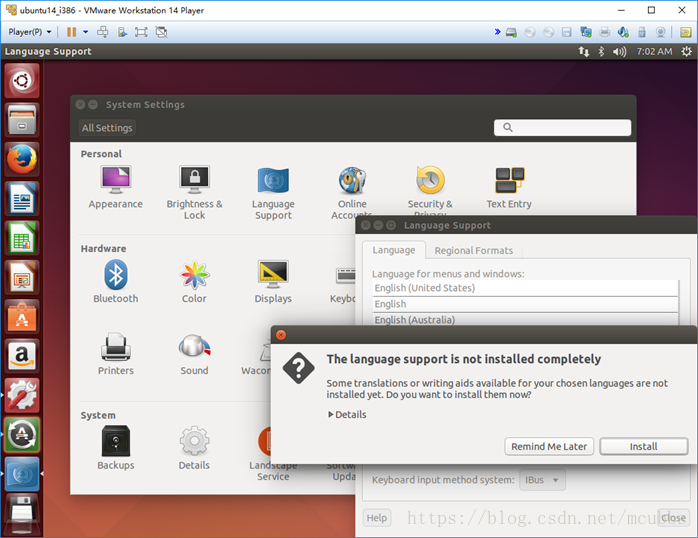The height and width of the screenshot is (538, 698).
Task: Open Files manager from launcher
Action: pyautogui.click(x=22, y=120)
